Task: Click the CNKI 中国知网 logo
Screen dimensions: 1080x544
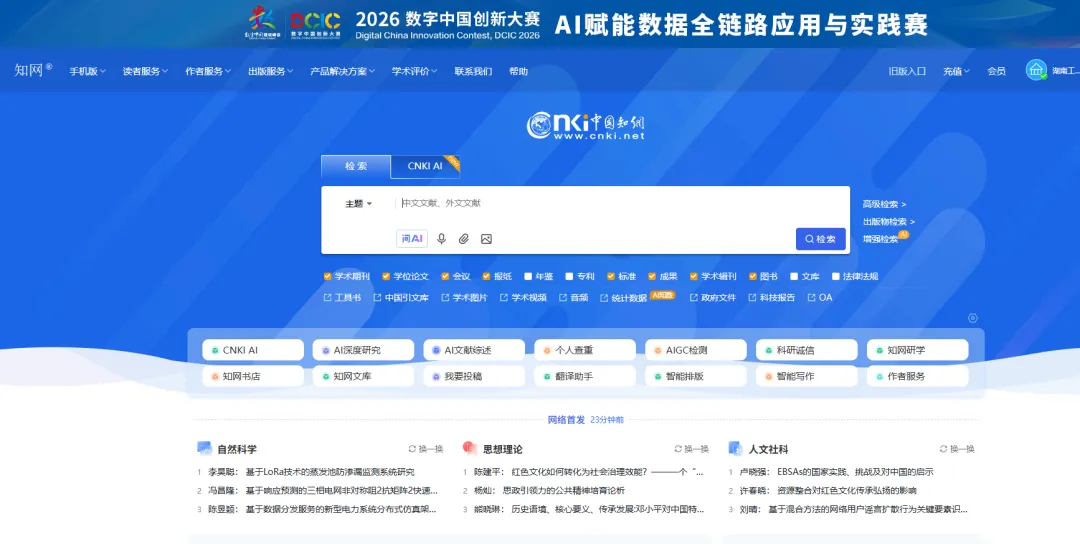Action: click(585, 126)
